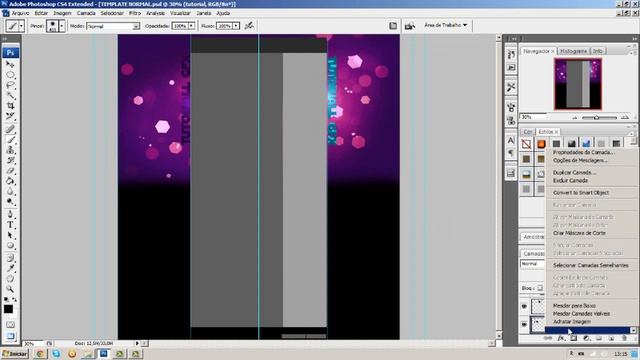
Task: Select the Move tool
Action: pos(10,64)
